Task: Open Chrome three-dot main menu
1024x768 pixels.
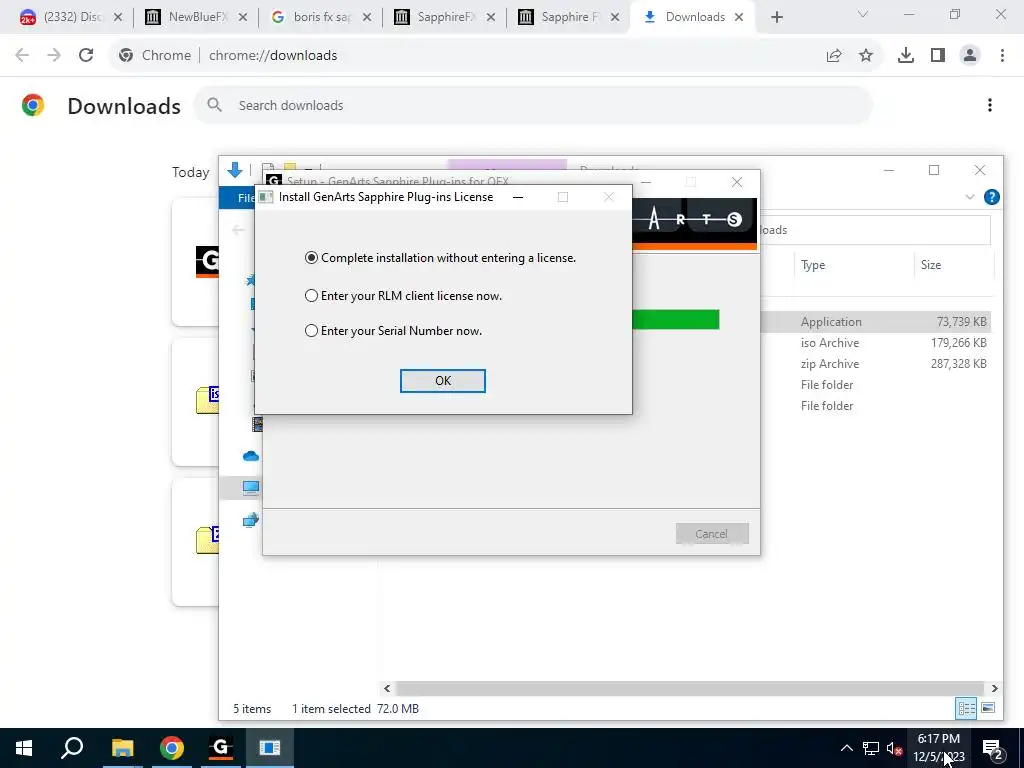Action: [1002, 56]
